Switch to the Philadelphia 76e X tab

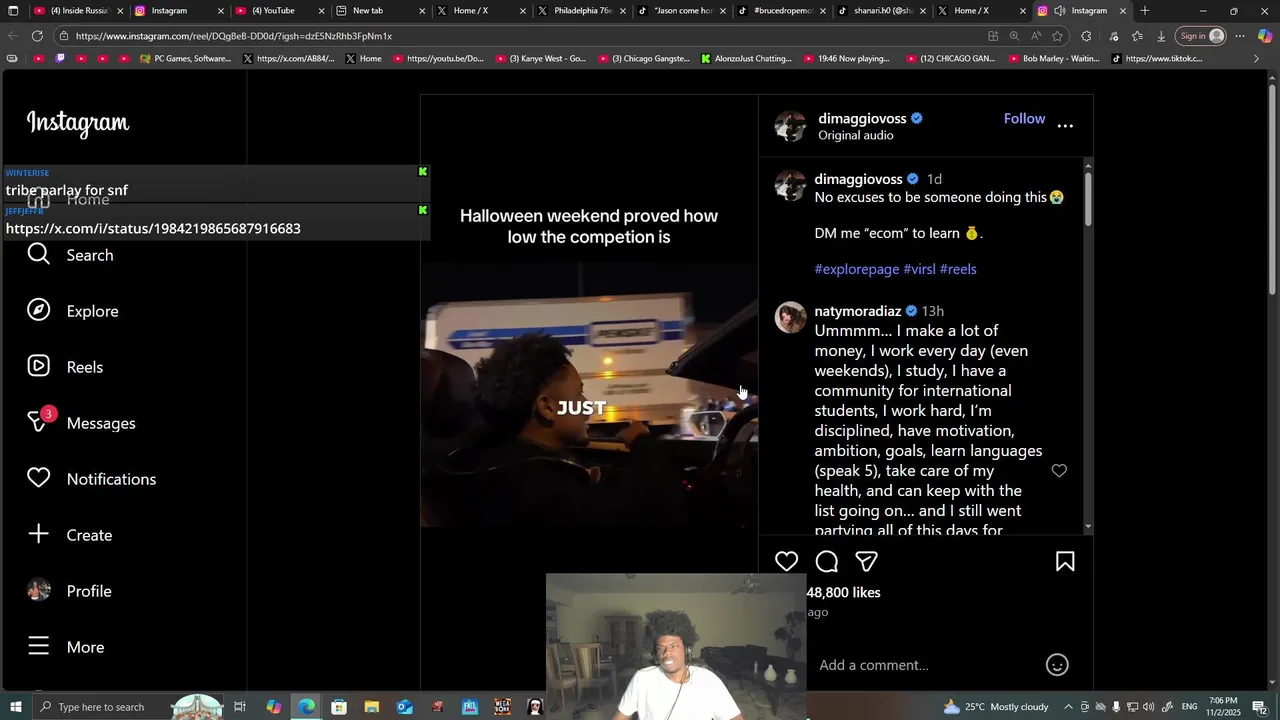[x=579, y=11]
